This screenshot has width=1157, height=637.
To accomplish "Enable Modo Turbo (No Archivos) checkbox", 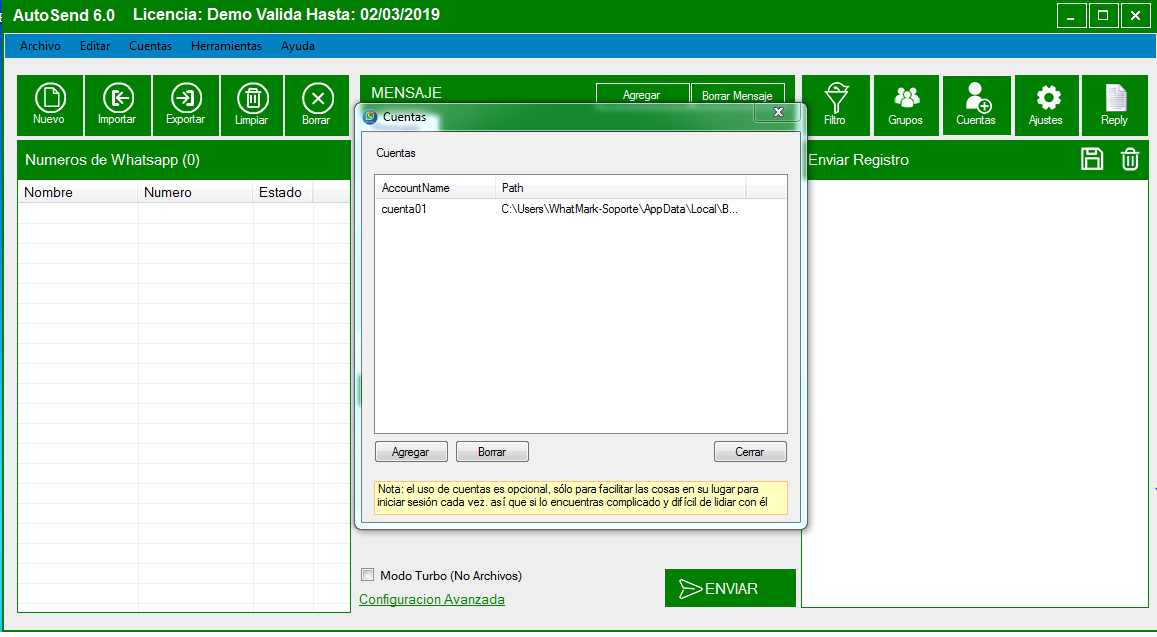I will 367,575.
